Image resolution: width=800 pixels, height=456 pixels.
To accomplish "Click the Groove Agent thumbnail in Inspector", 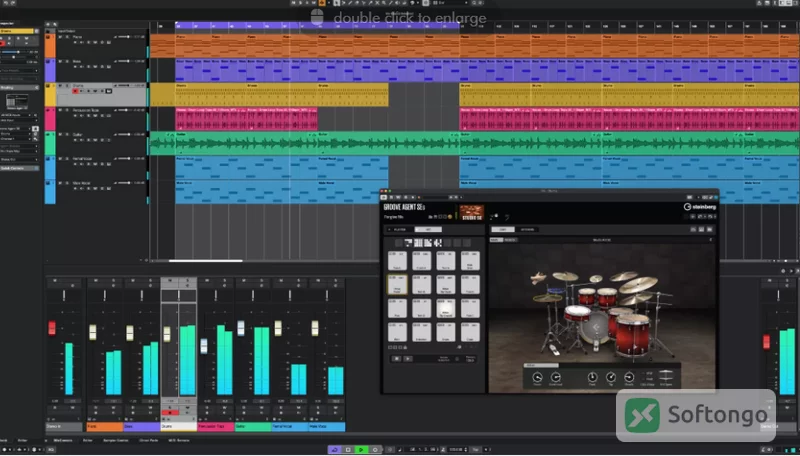I will pos(17,100).
